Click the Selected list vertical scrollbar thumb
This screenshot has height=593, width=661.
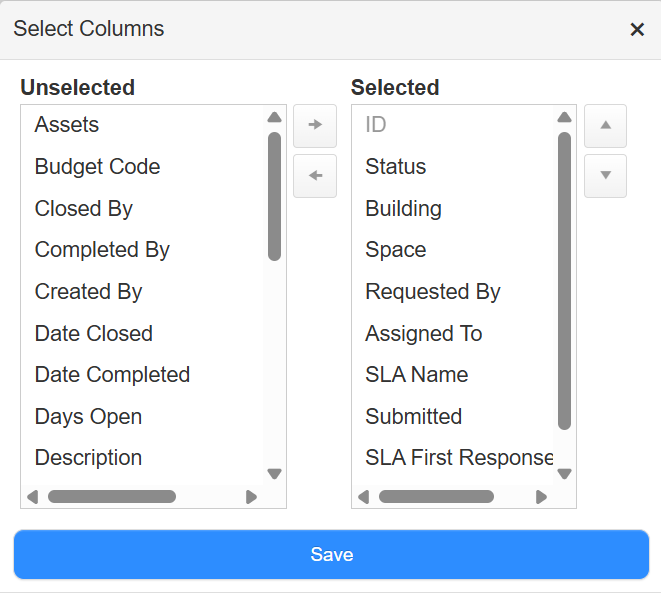coord(564,280)
